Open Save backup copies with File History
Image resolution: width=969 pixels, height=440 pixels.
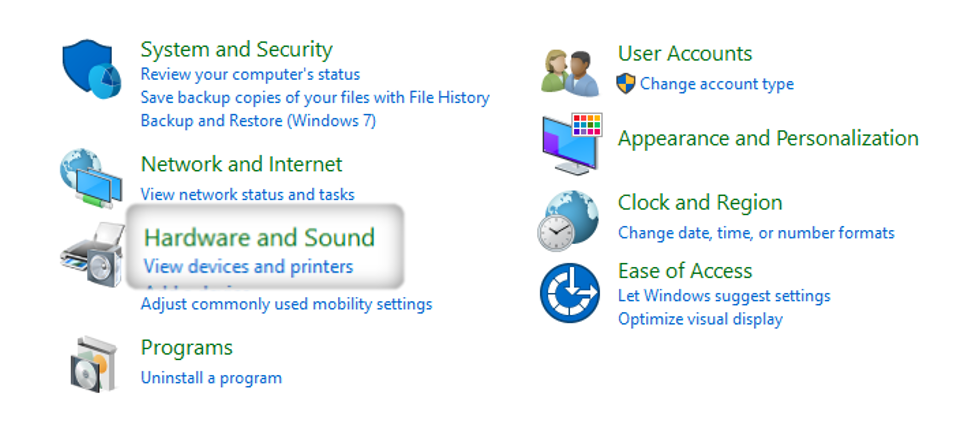point(315,98)
